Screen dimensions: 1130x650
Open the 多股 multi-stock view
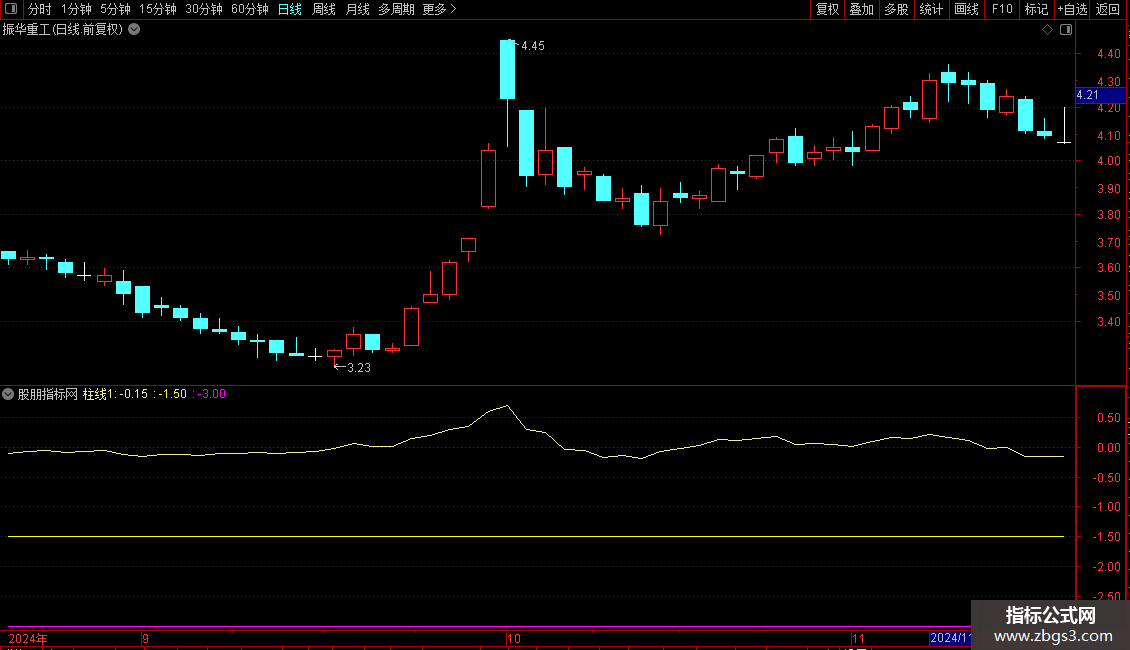point(897,9)
